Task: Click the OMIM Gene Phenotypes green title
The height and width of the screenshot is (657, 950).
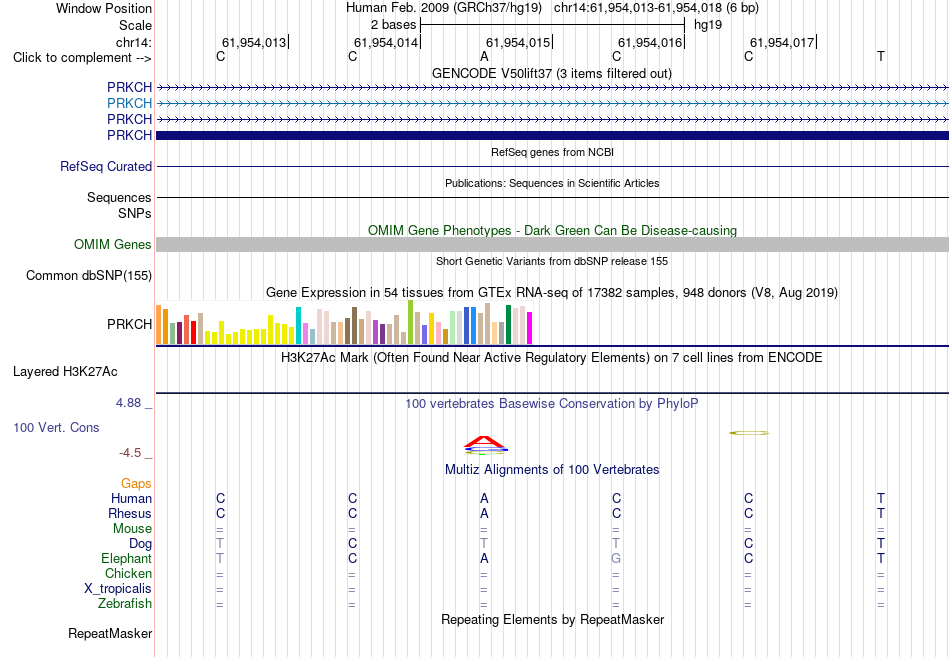Action: click(552, 230)
